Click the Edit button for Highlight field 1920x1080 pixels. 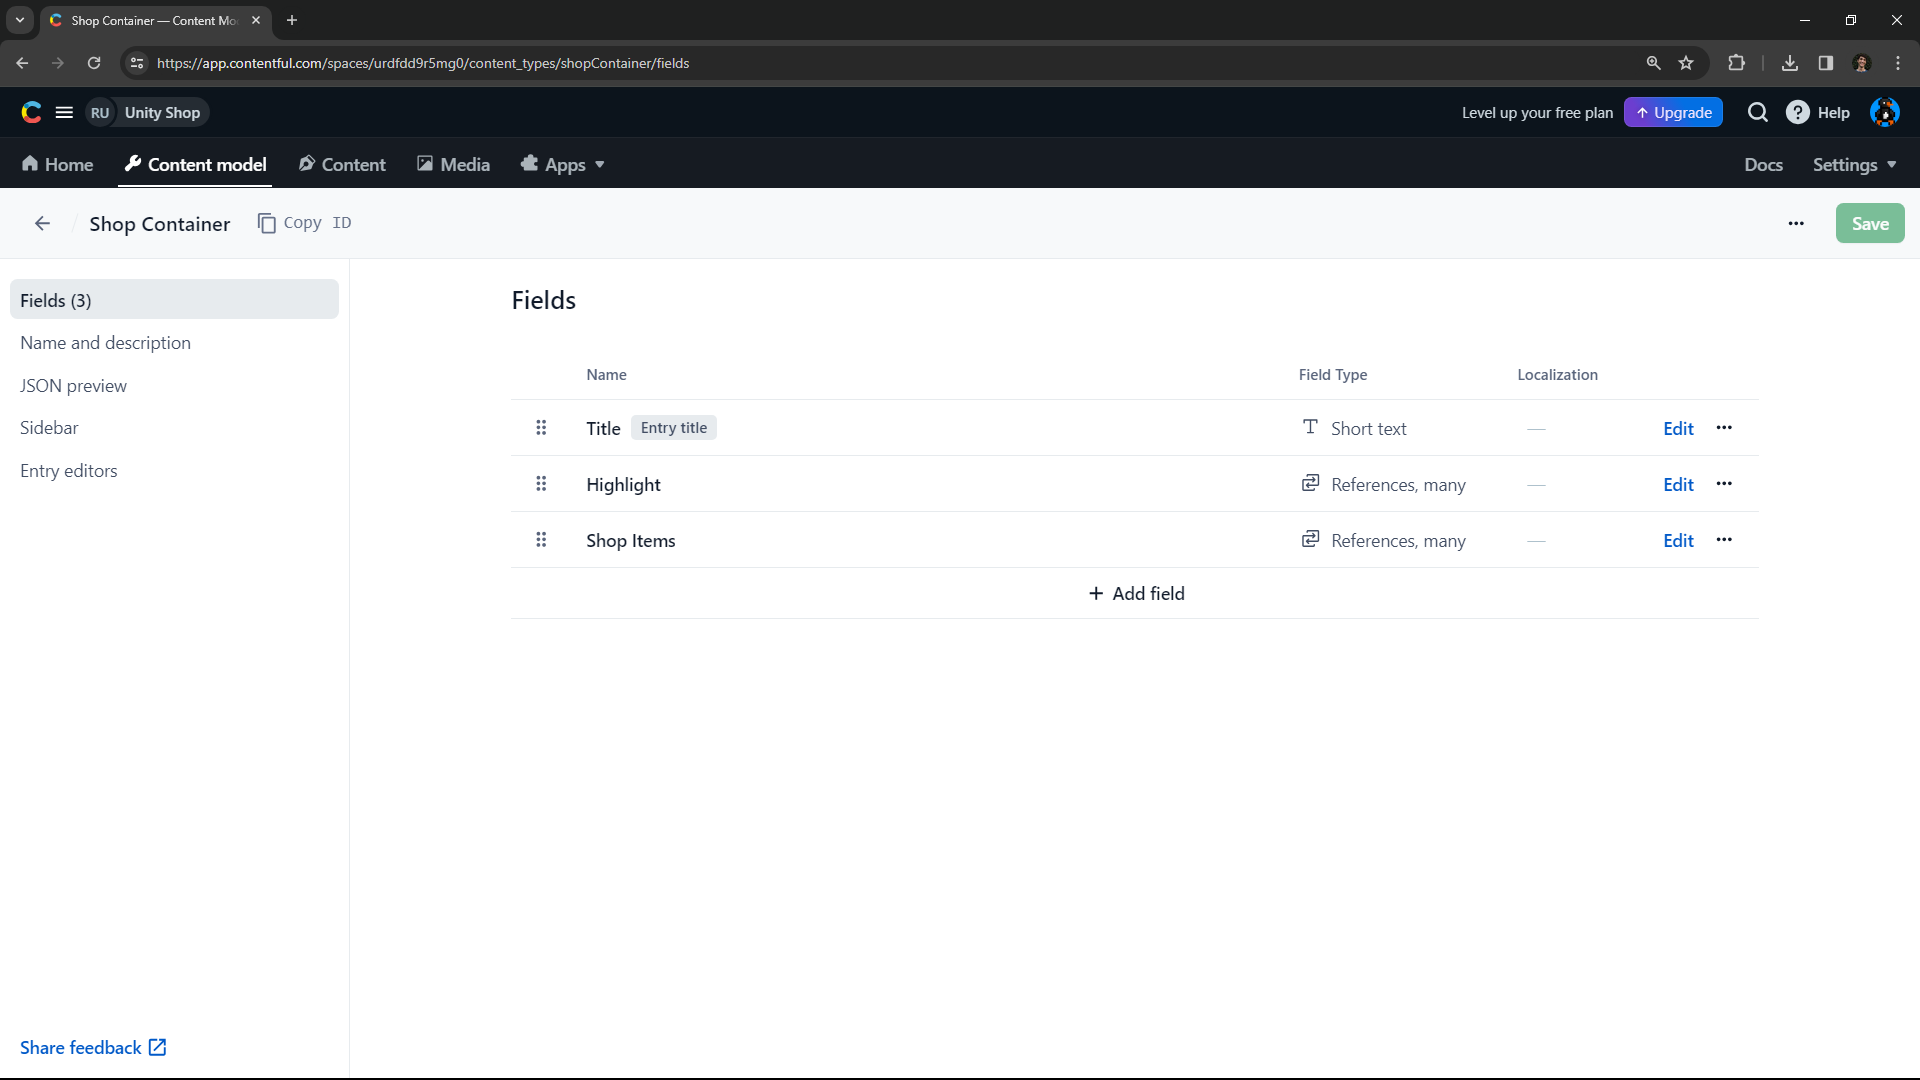(1679, 484)
